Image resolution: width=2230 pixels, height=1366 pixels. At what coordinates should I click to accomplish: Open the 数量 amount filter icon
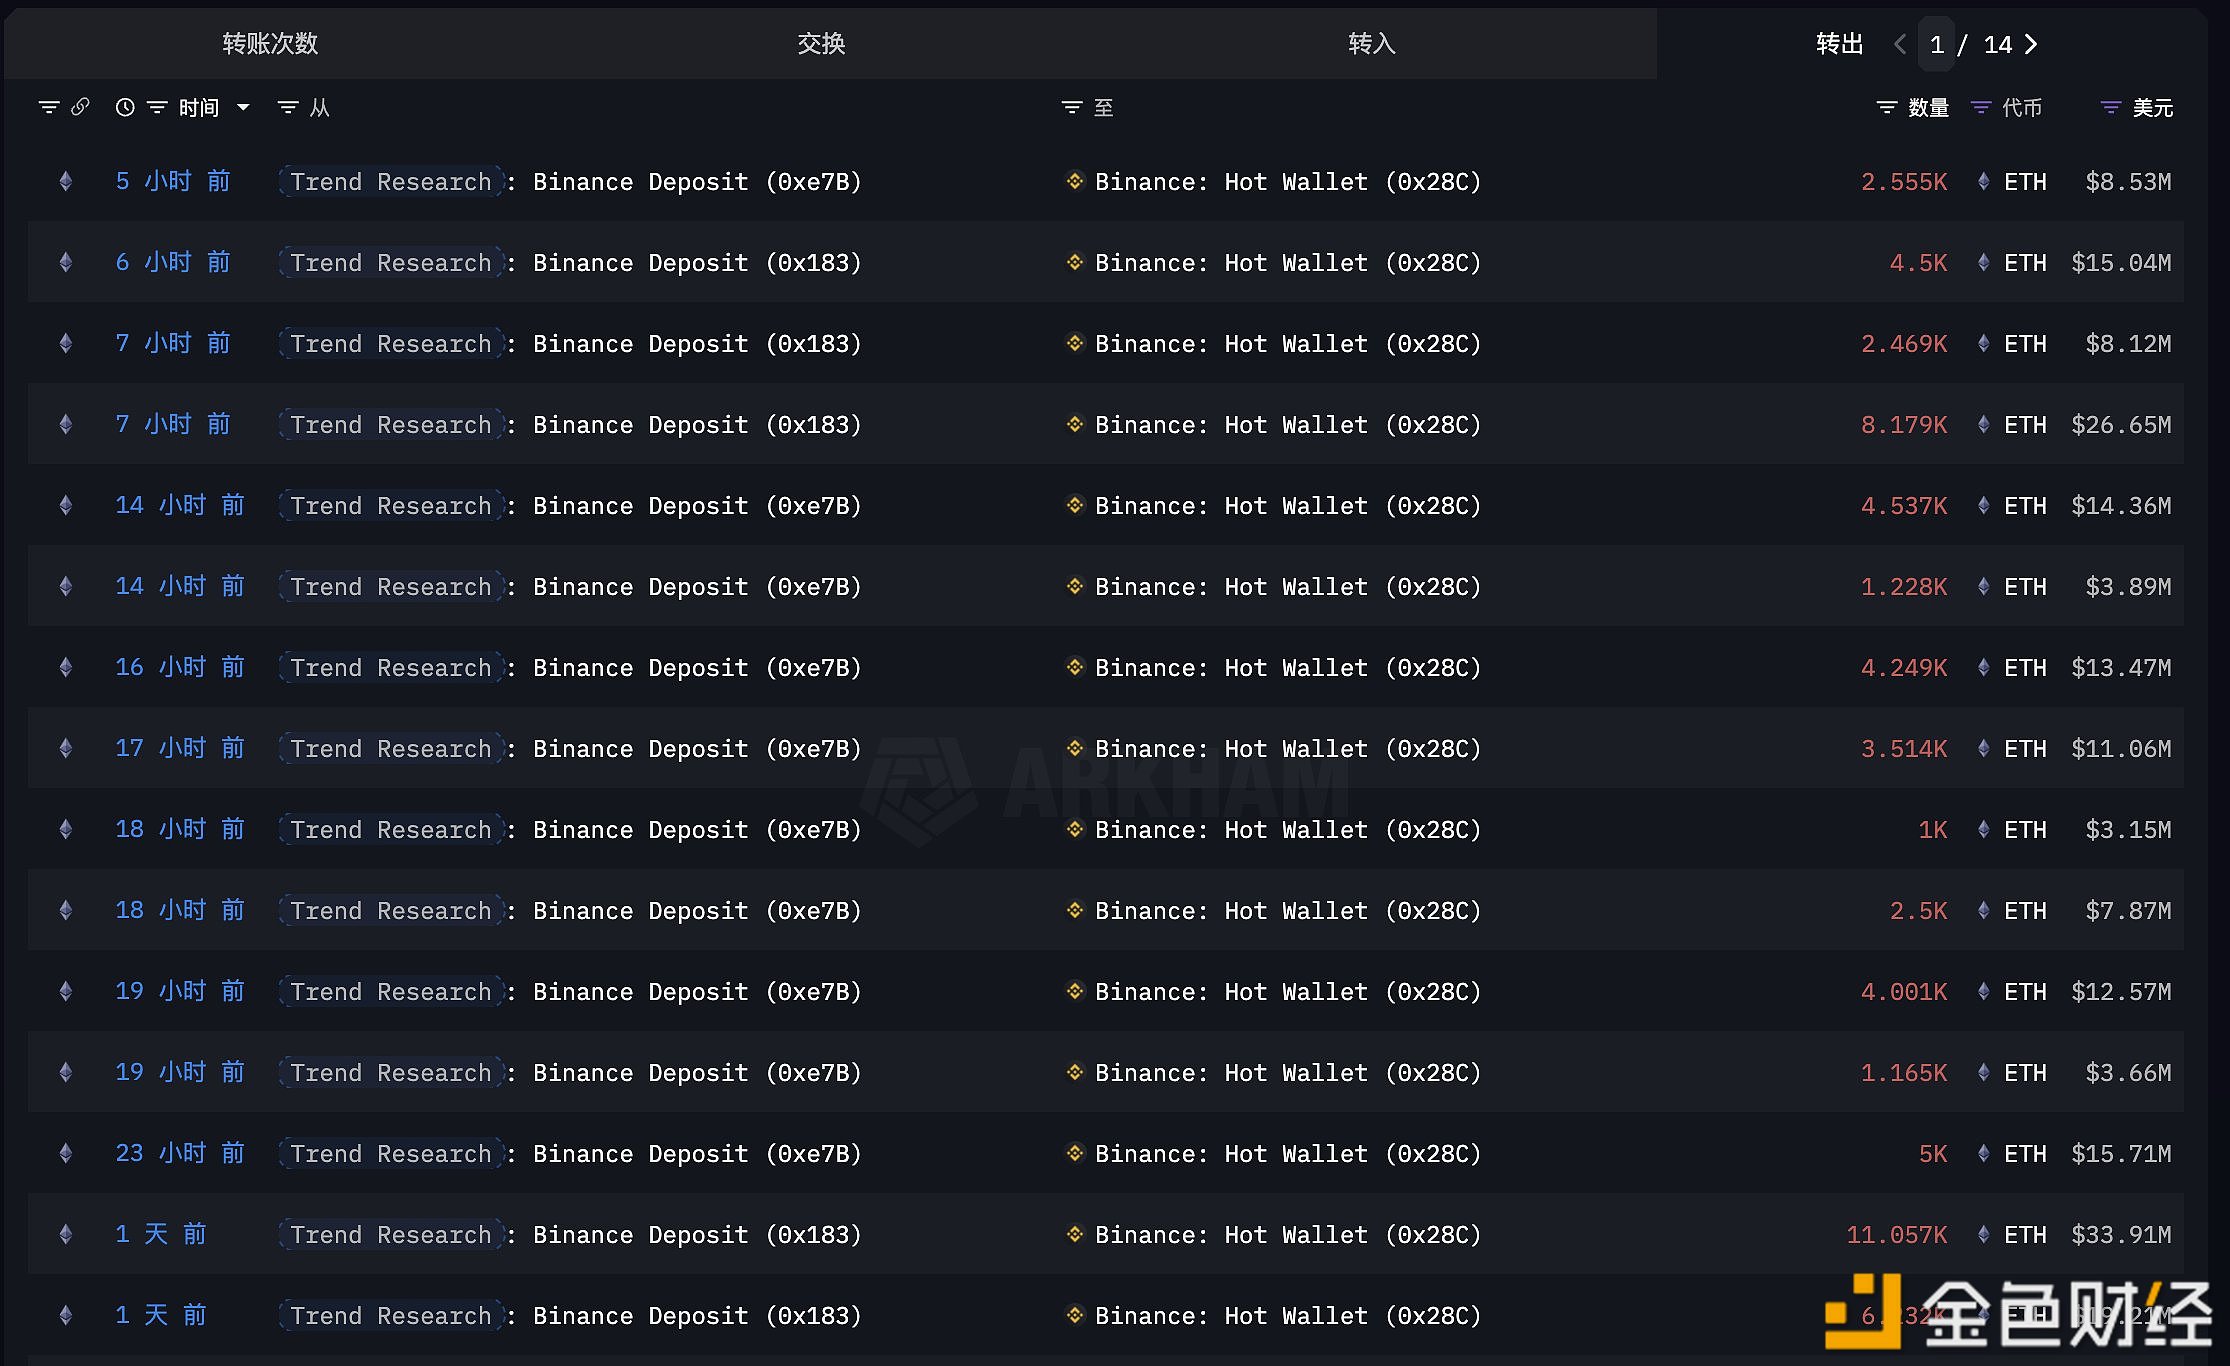click(x=1886, y=107)
